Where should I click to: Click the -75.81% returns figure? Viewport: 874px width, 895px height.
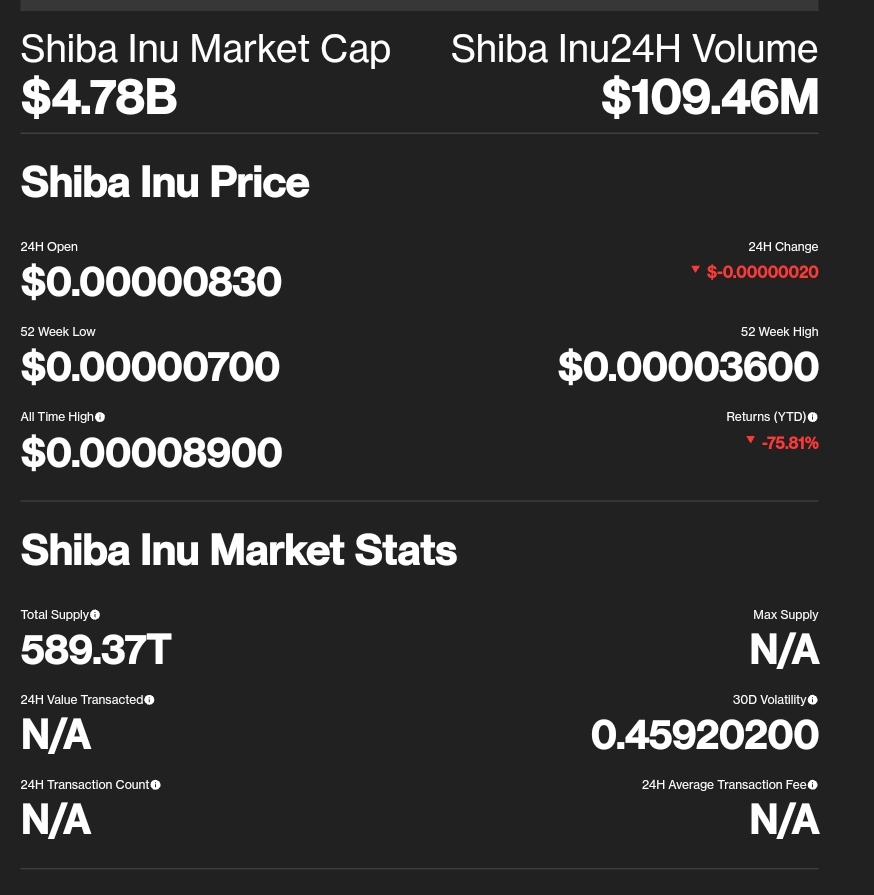tap(790, 443)
